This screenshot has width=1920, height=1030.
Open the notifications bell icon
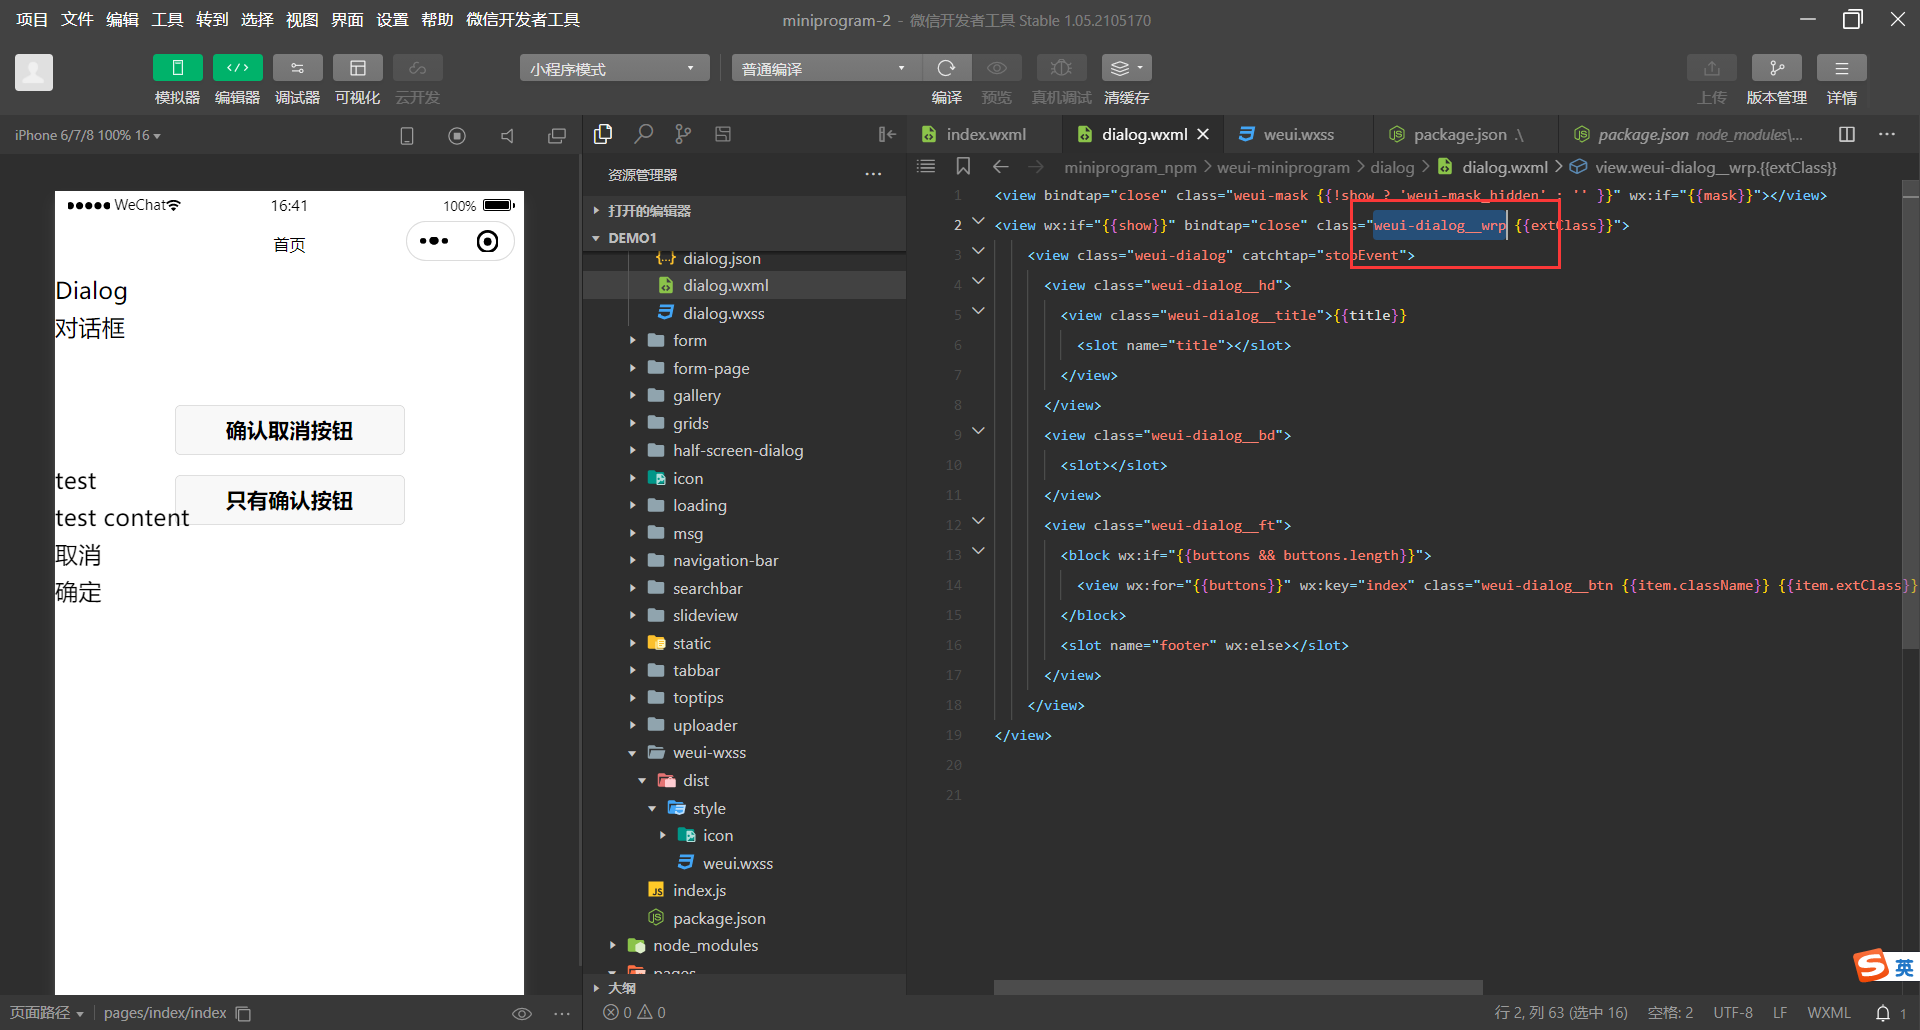click(x=1882, y=1013)
